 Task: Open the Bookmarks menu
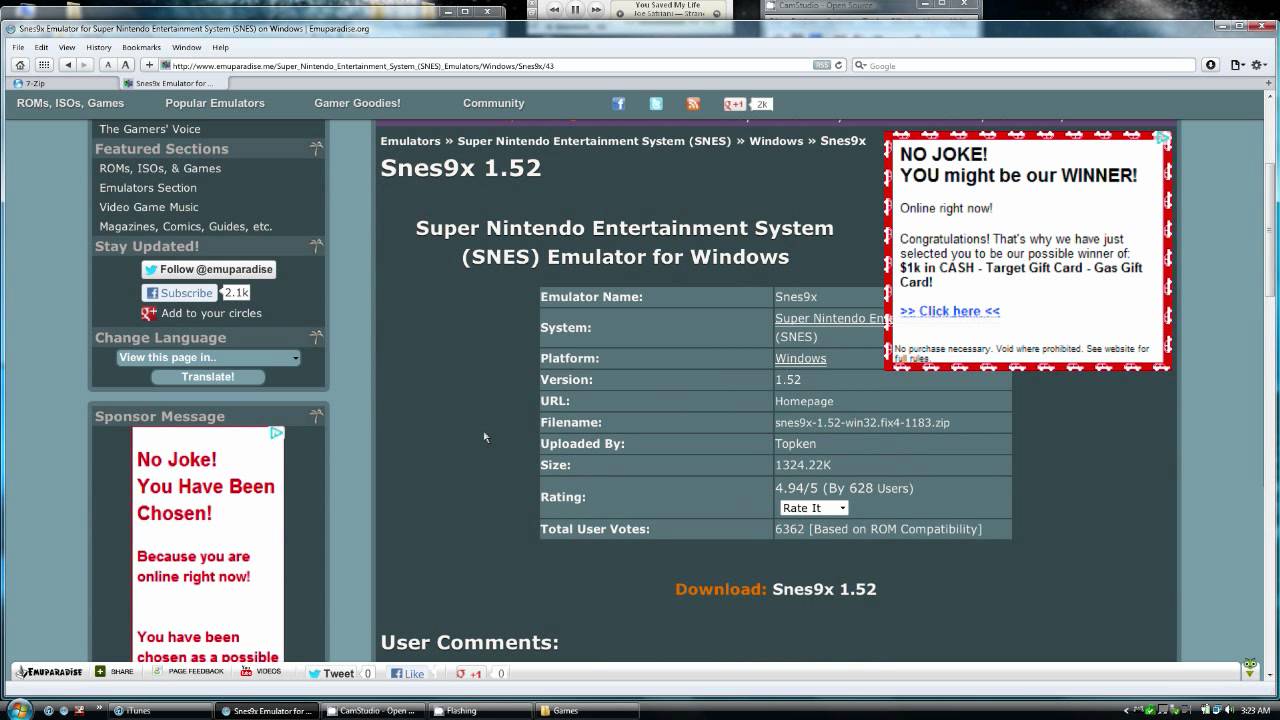pos(141,47)
